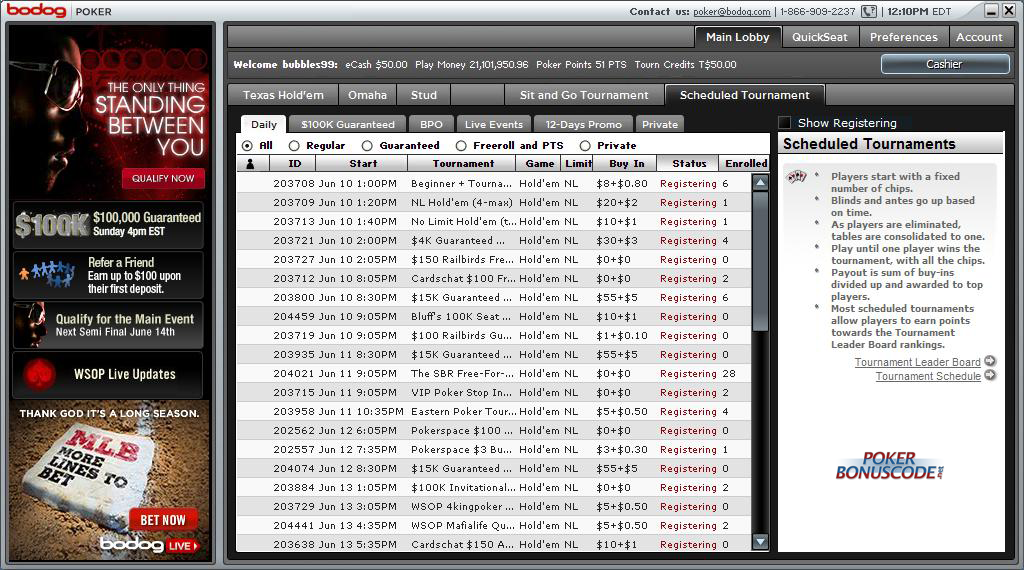The width and height of the screenshot is (1024, 570).
Task: Select the VIP Poker Stop In... row
Action: coord(494,392)
